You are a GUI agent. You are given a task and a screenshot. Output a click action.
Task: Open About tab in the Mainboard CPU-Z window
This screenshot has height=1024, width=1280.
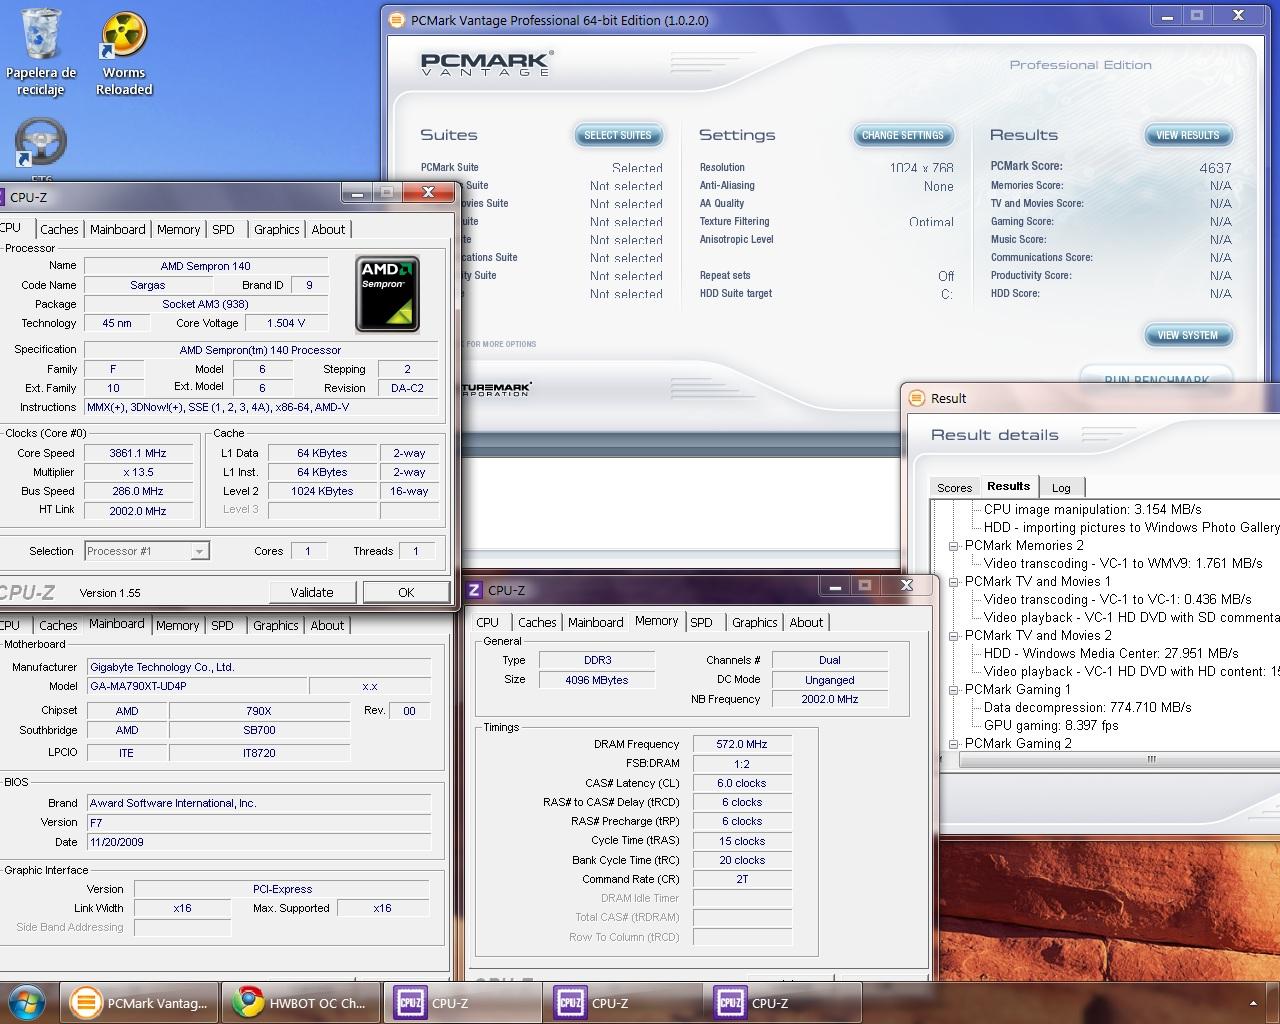327,625
